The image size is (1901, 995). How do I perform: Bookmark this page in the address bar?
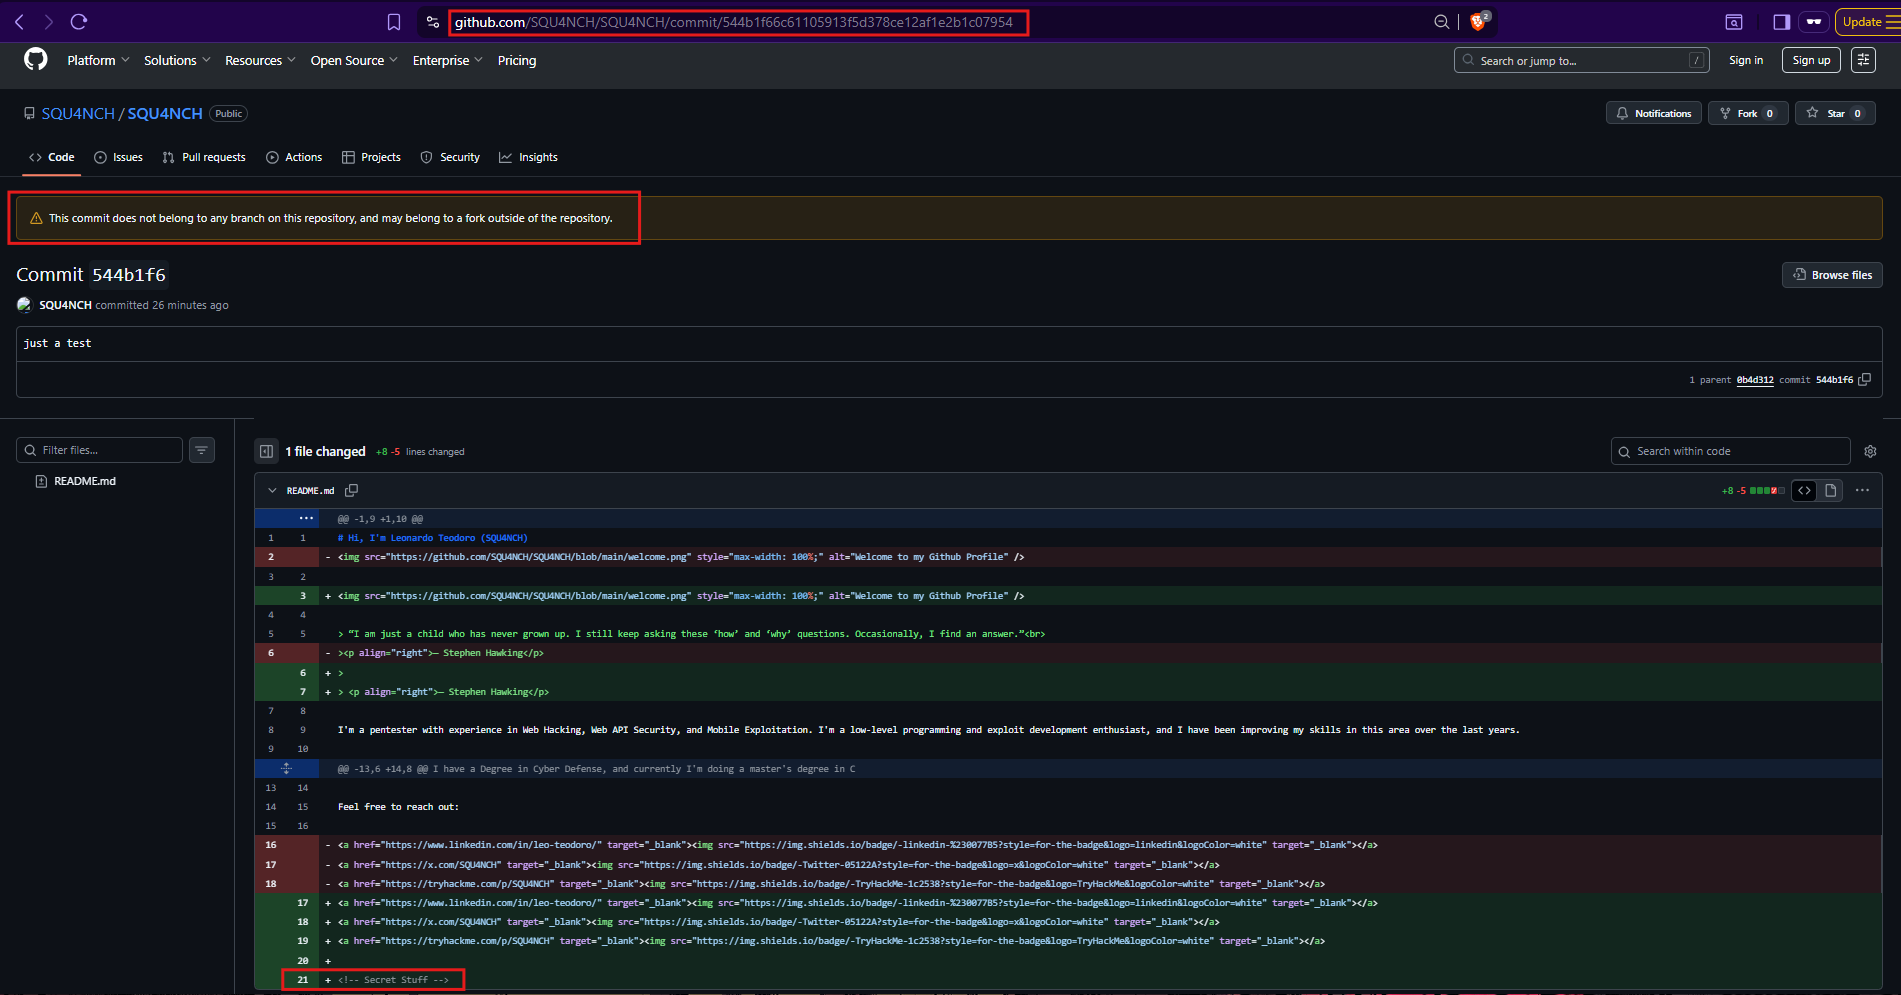pos(394,22)
